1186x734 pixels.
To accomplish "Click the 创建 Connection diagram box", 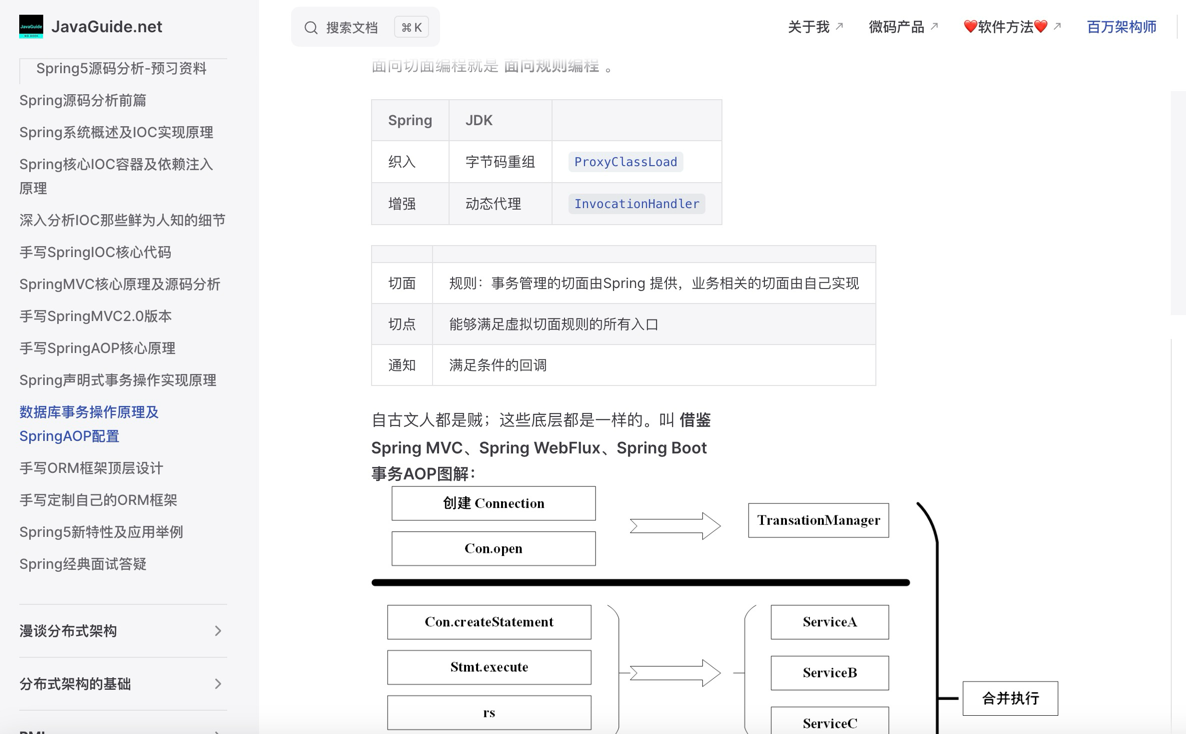I will click(493, 503).
